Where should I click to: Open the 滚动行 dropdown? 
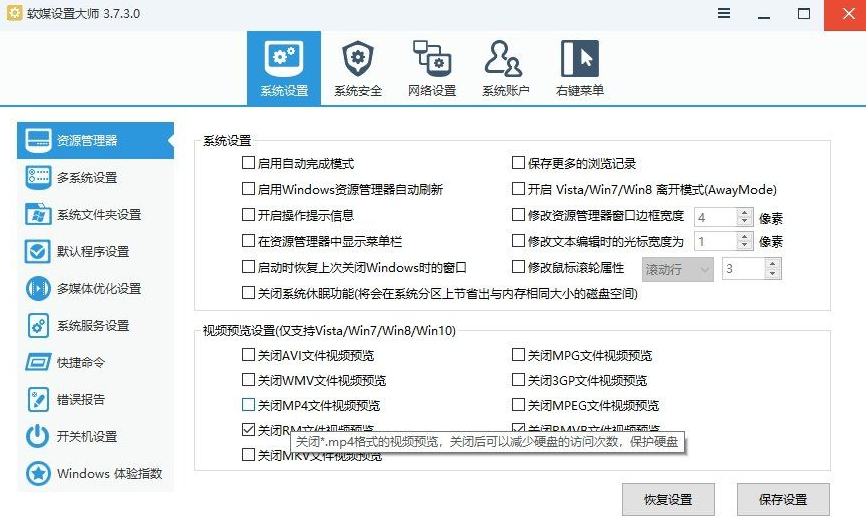point(678,270)
